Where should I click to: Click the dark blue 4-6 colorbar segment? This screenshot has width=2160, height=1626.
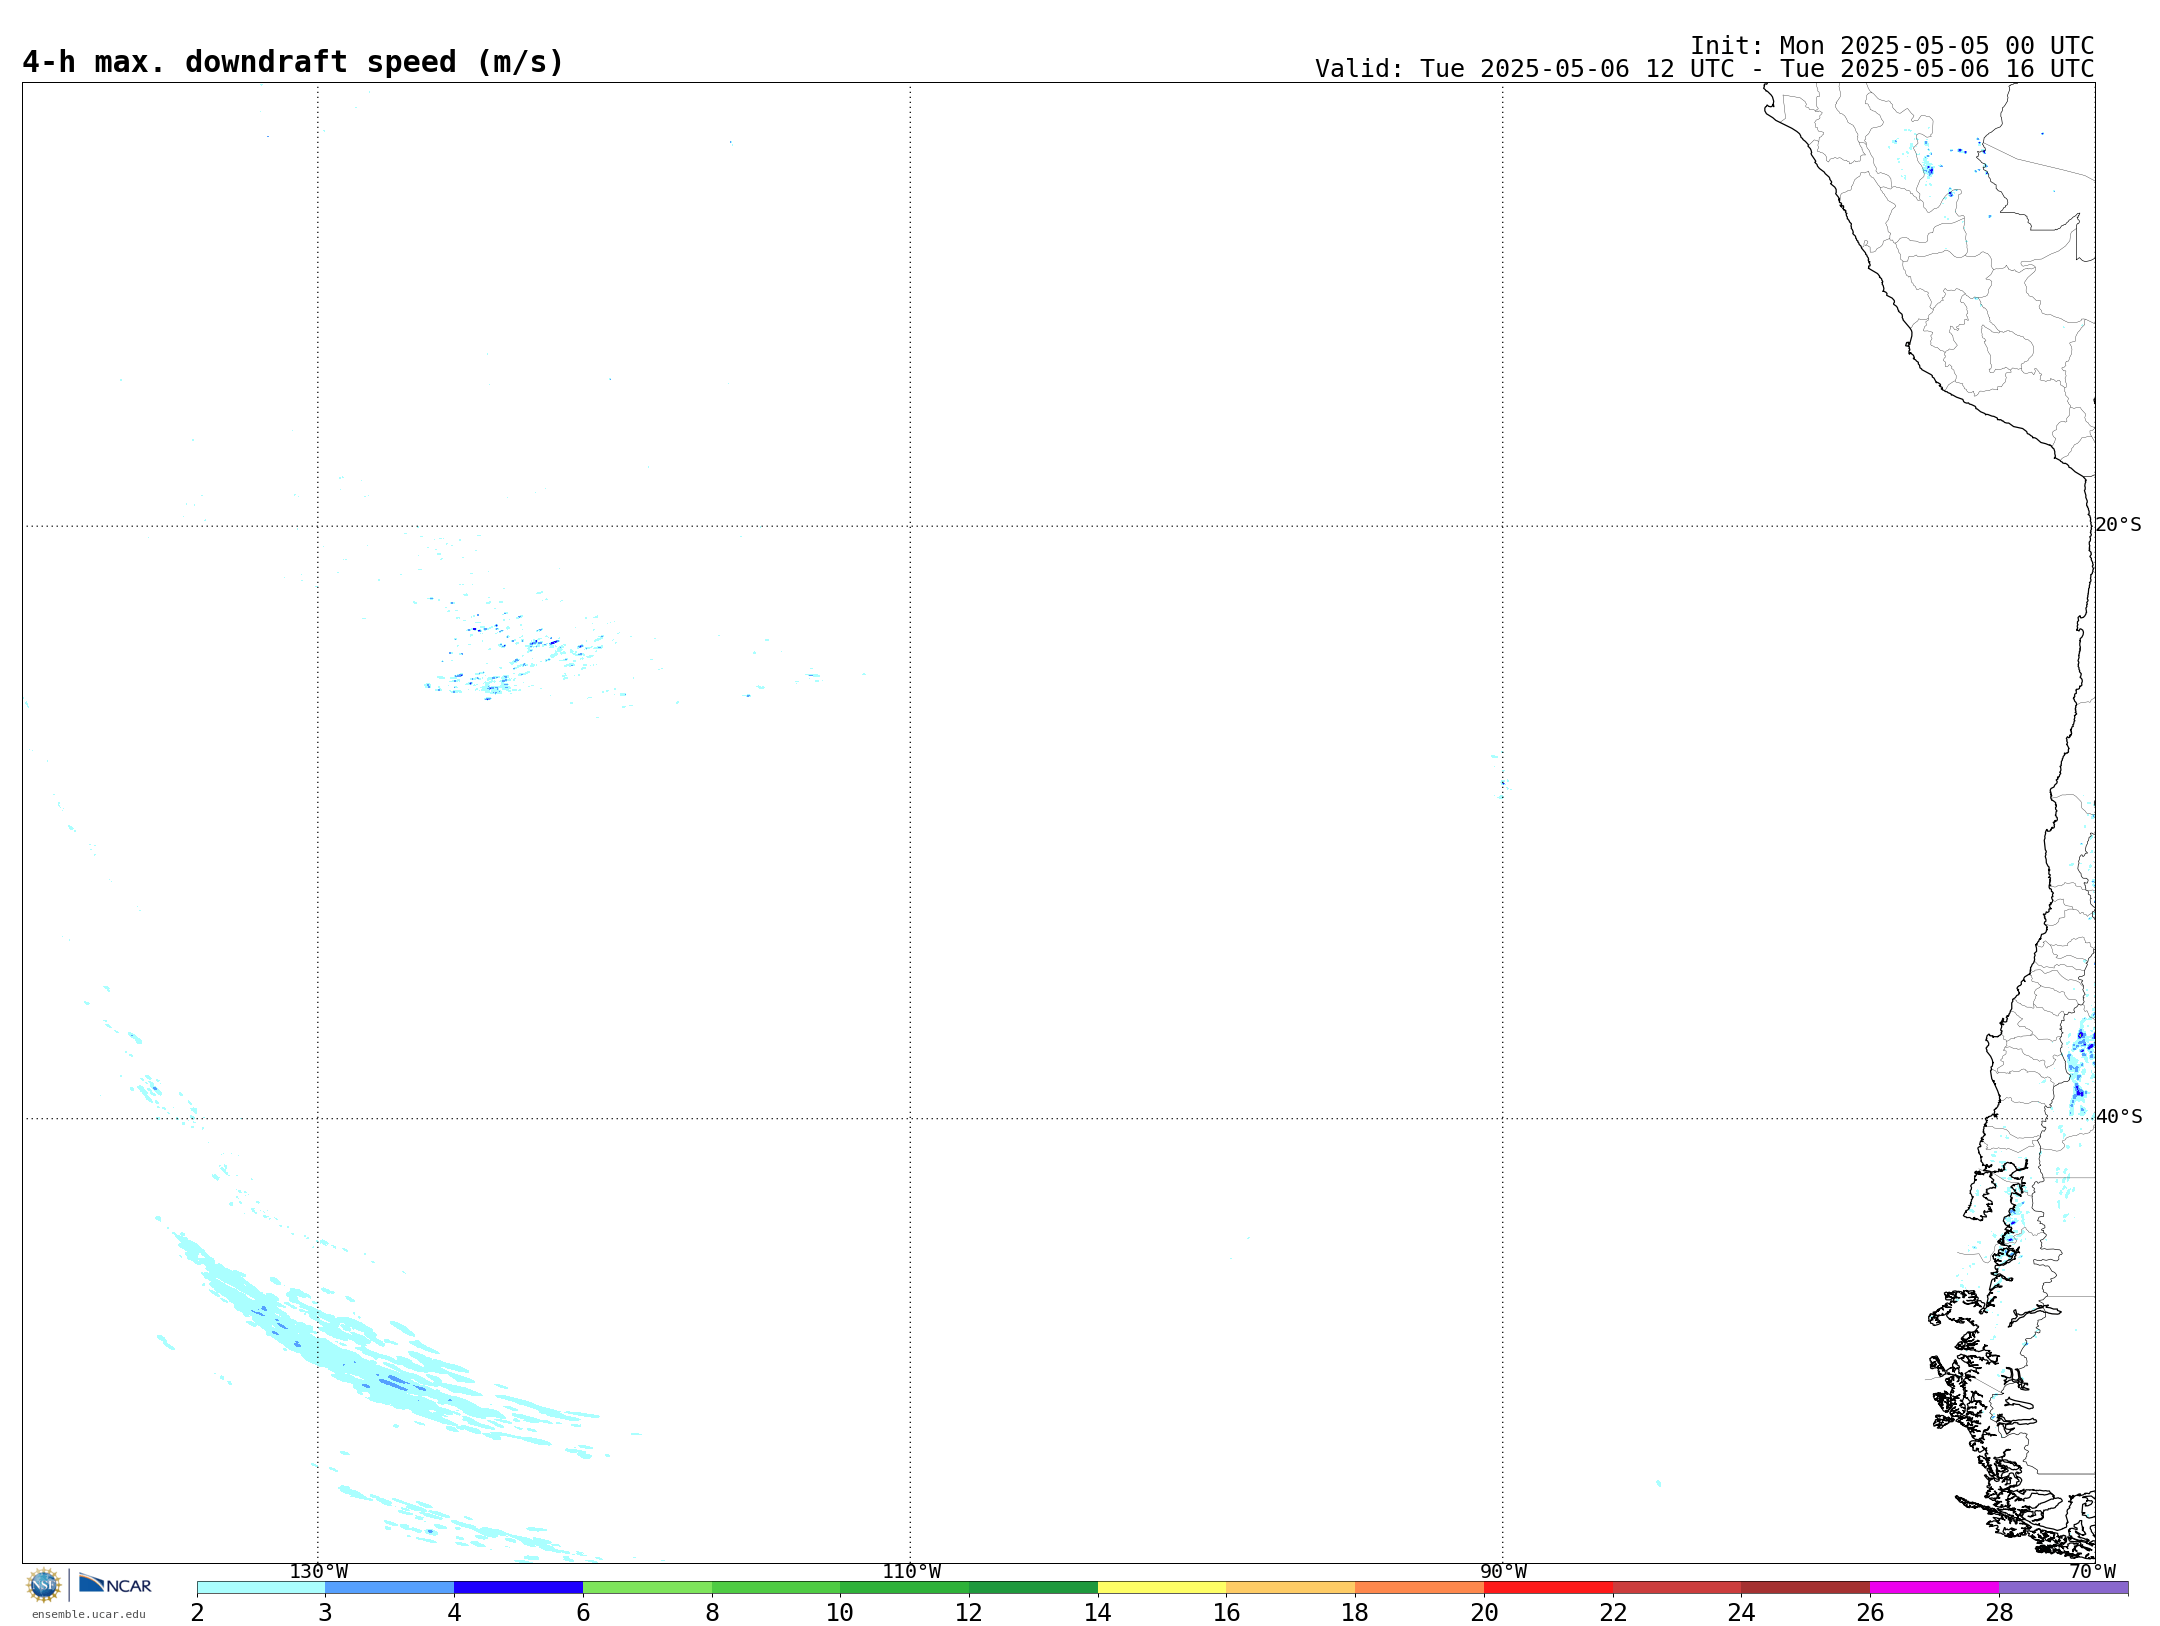pyautogui.click(x=518, y=1588)
